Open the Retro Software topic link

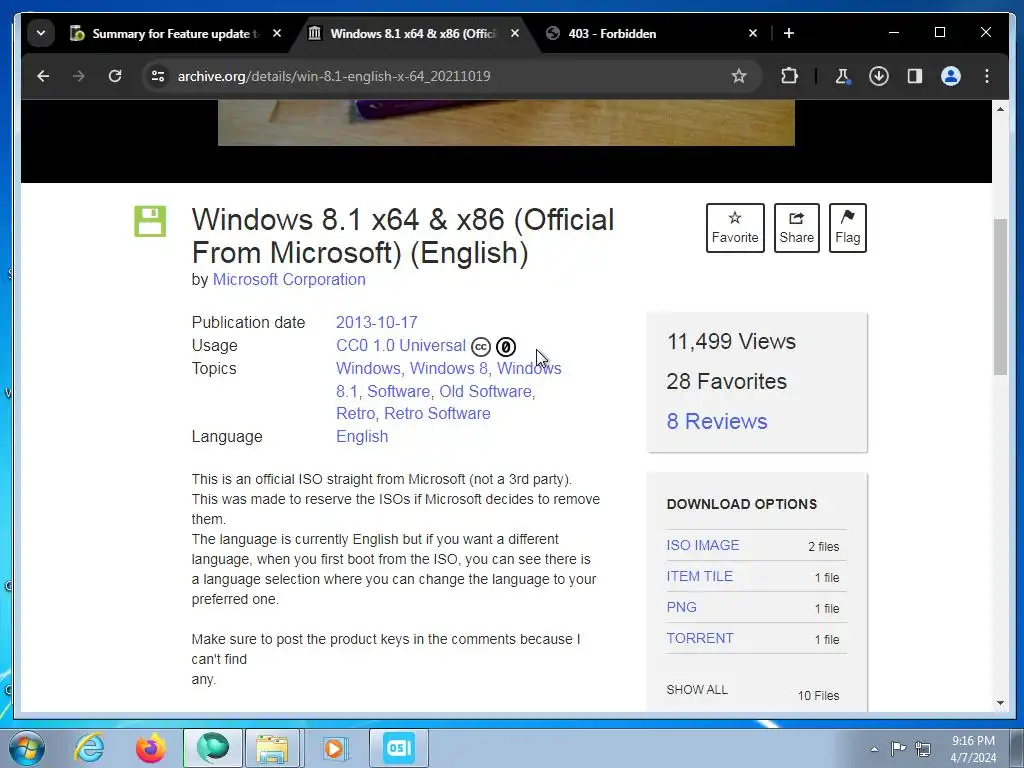coord(437,413)
